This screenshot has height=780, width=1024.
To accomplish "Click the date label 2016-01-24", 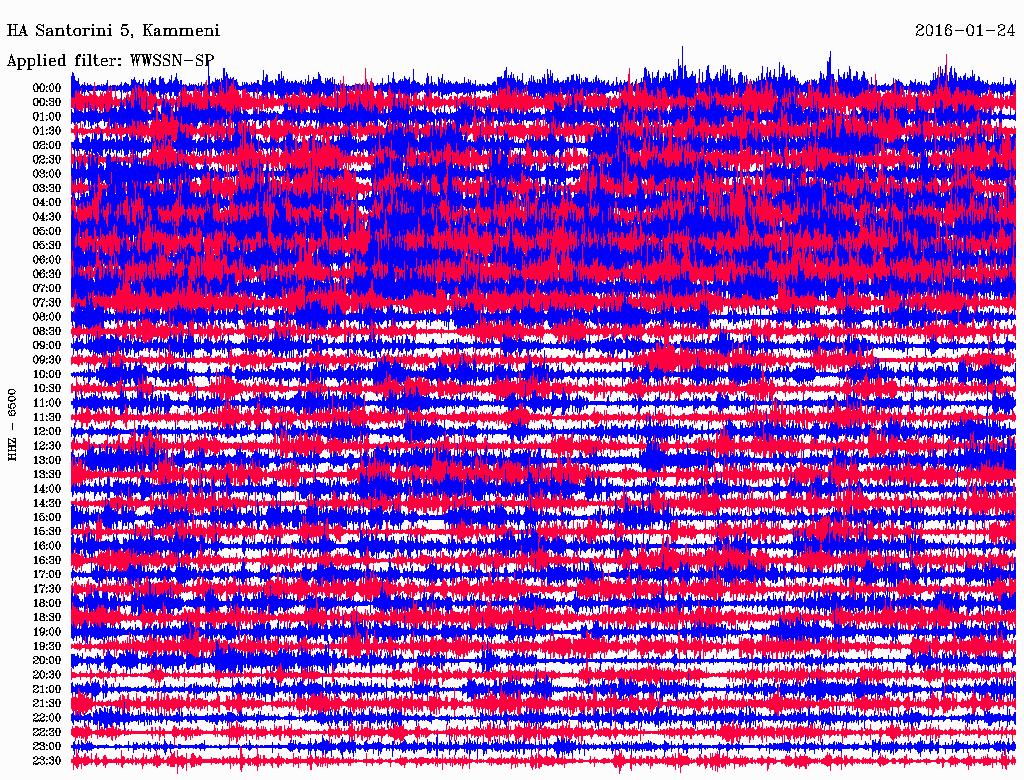I will point(965,31).
